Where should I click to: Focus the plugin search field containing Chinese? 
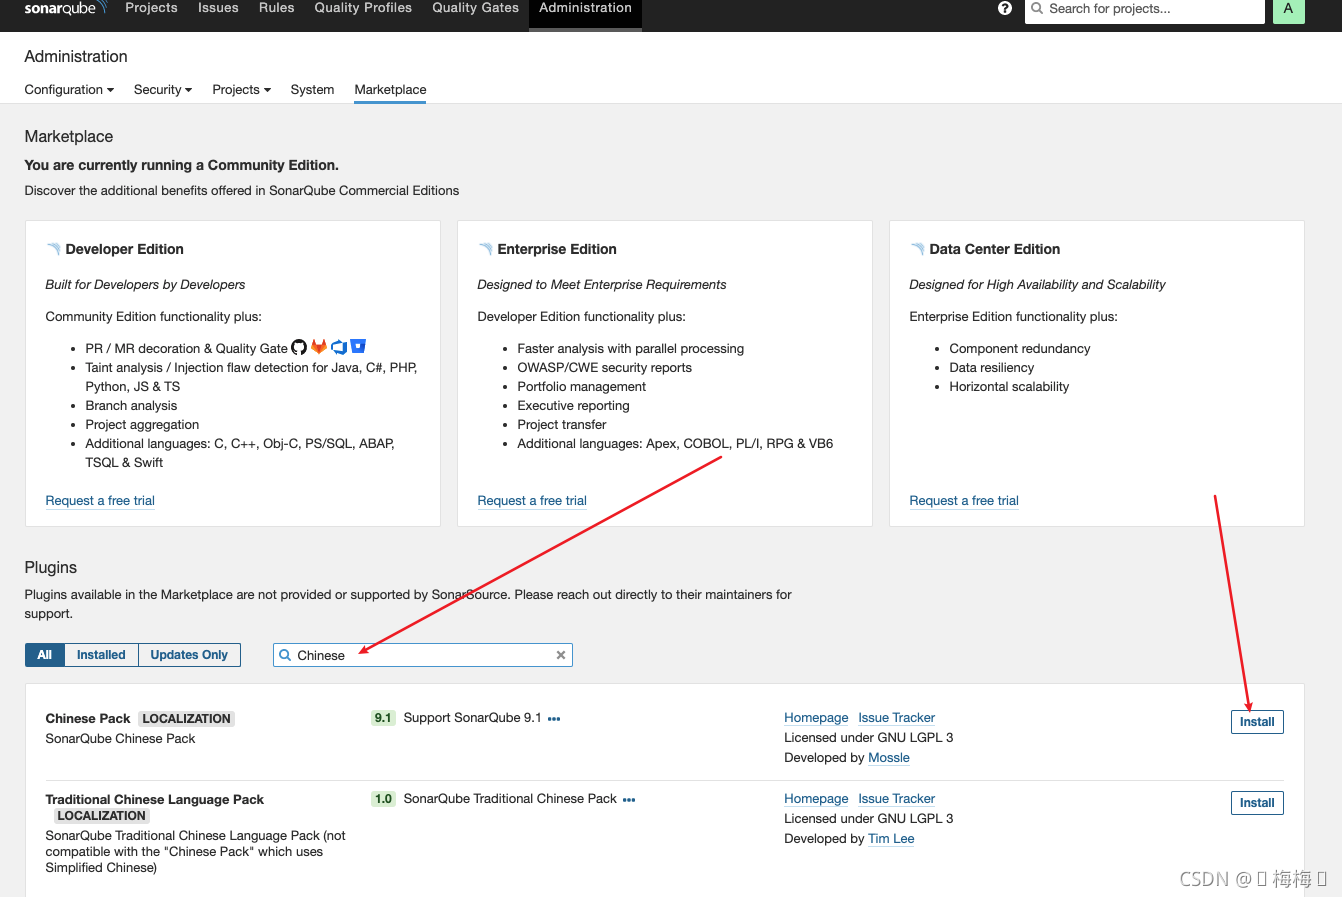[423, 655]
